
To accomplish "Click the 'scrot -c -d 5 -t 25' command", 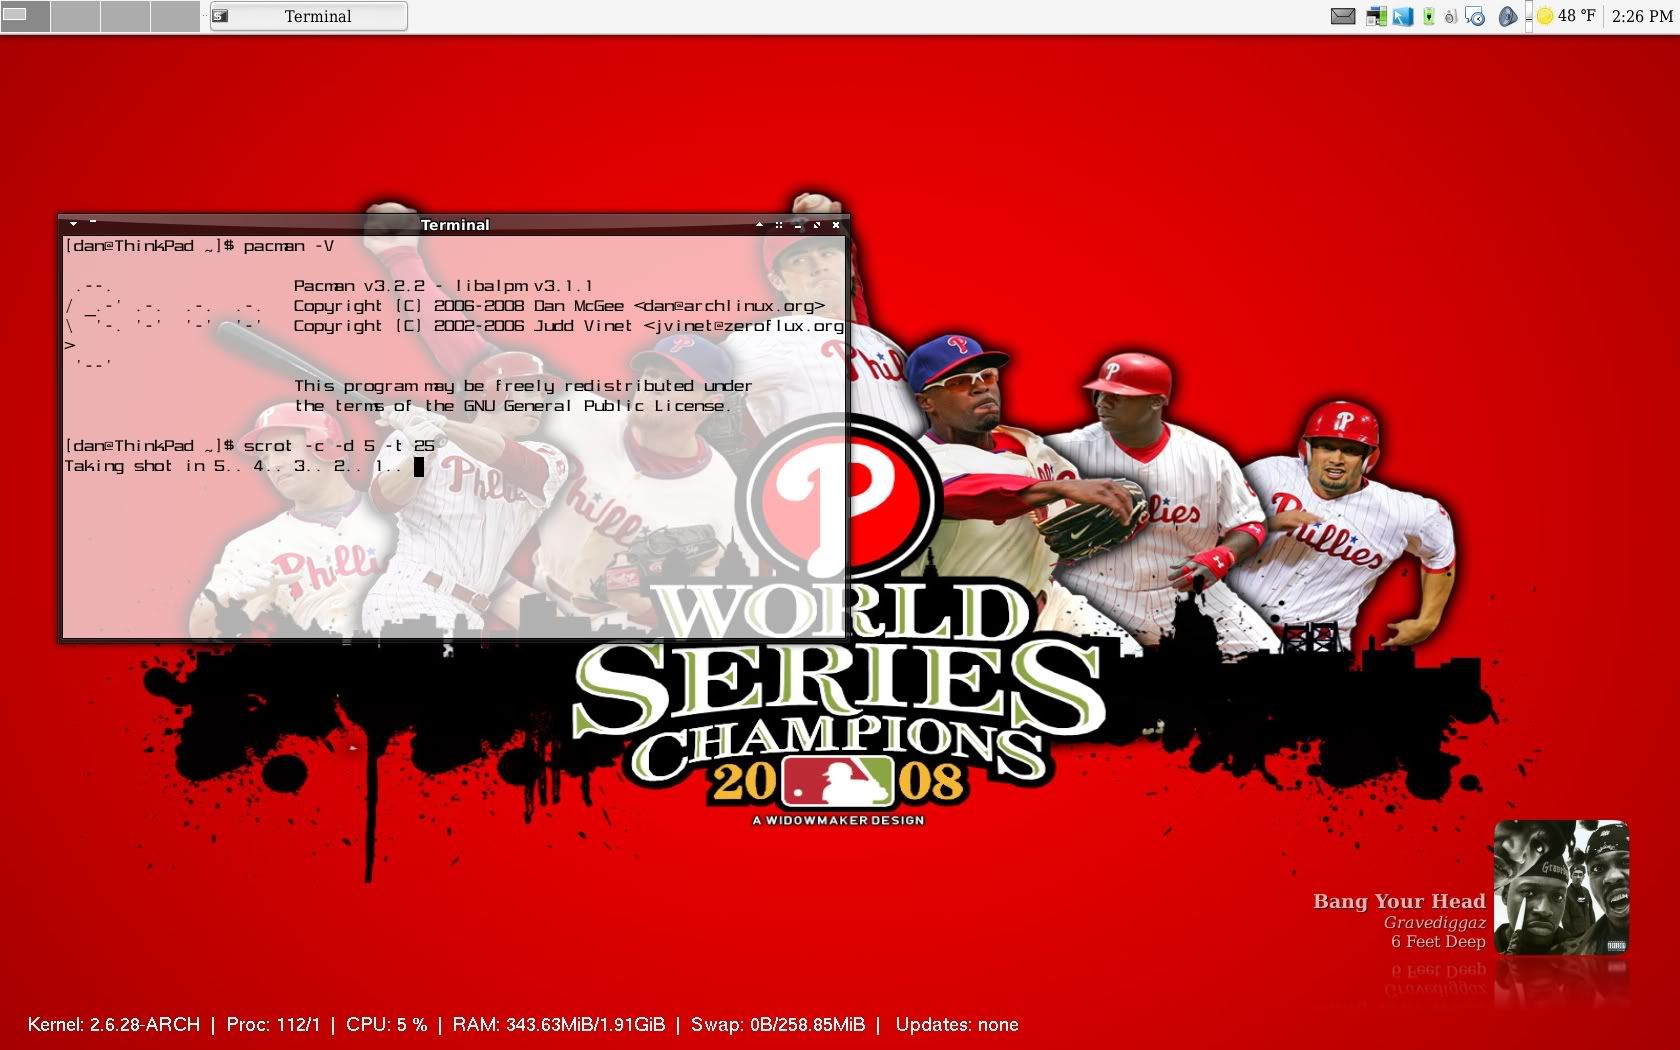I will point(339,446).
